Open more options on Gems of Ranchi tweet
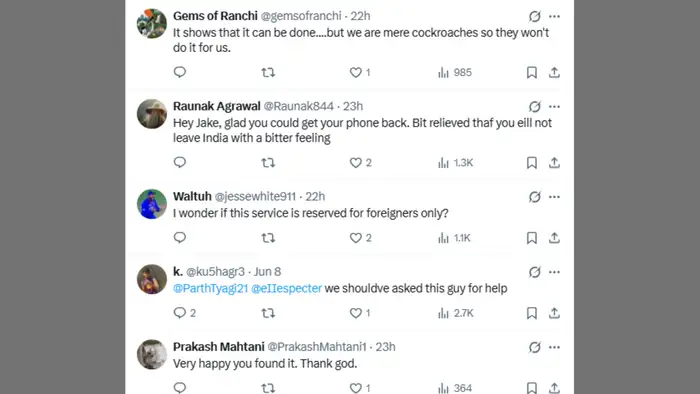This screenshot has height=394, width=700. [x=554, y=17]
